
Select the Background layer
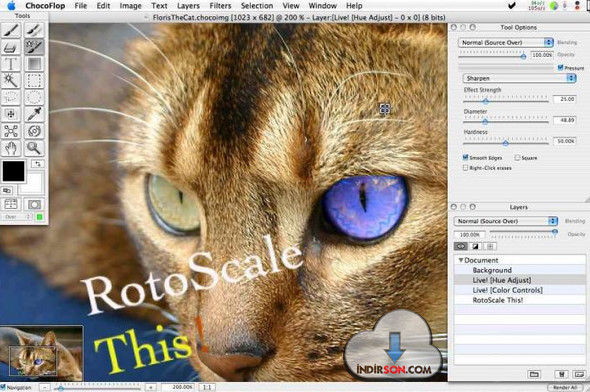(520, 270)
